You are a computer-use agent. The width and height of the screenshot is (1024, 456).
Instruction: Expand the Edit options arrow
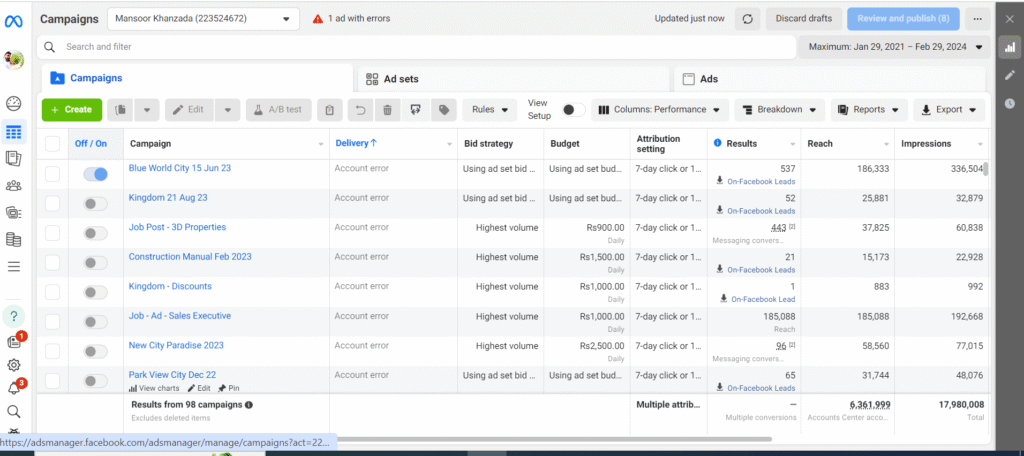[227, 110]
